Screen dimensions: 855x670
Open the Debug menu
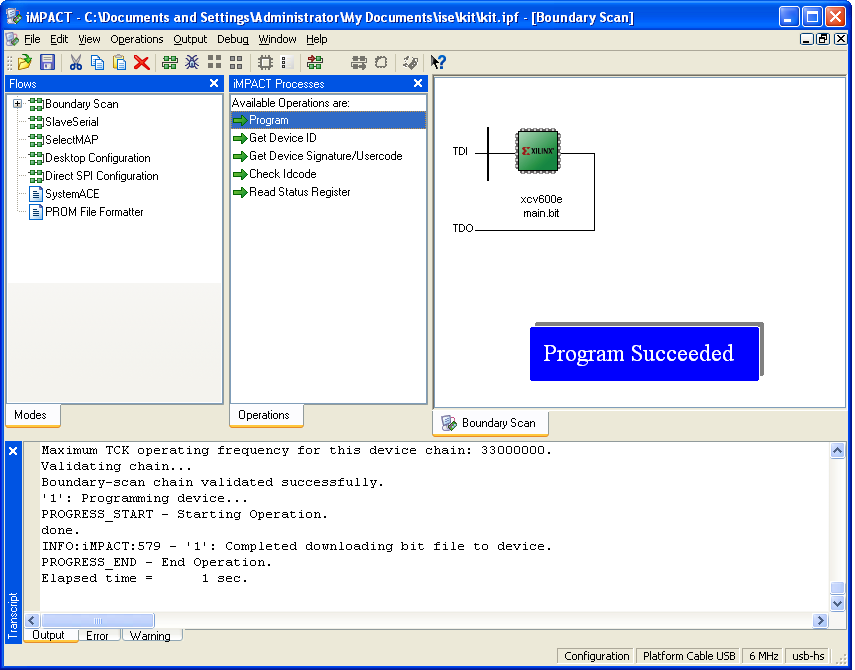(x=233, y=39)
